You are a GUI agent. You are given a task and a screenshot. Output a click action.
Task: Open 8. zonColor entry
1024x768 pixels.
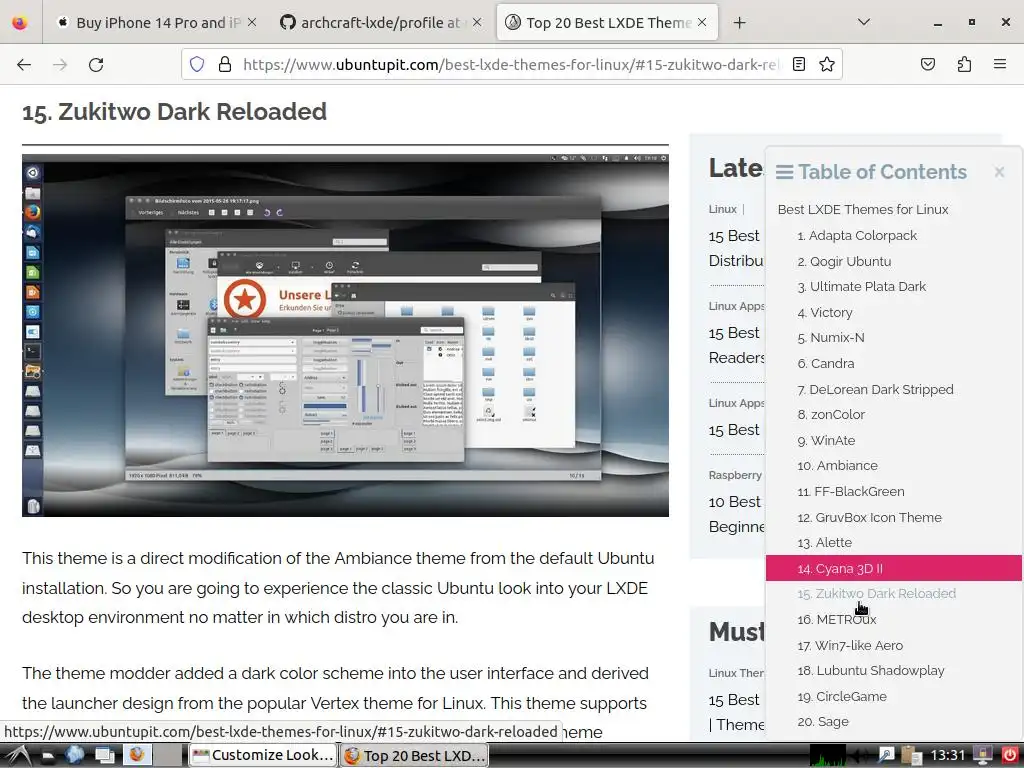tap(831, 415)
